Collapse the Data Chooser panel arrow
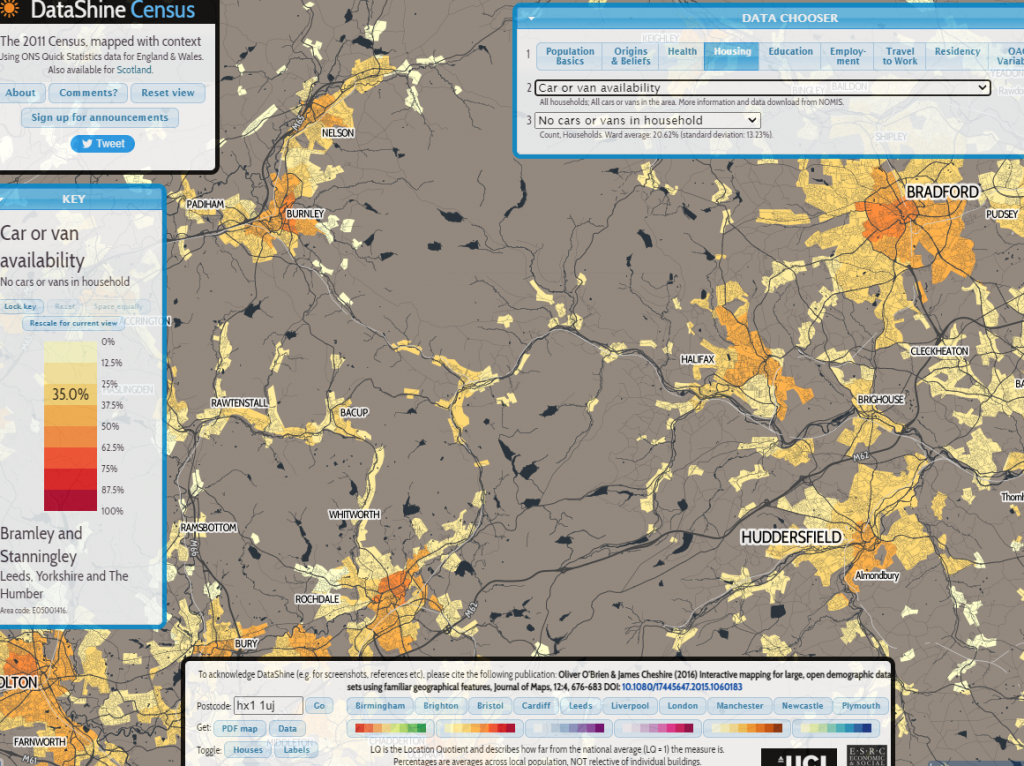The width and height of the screenshot is (1024, 766). [x=531, y=18]
